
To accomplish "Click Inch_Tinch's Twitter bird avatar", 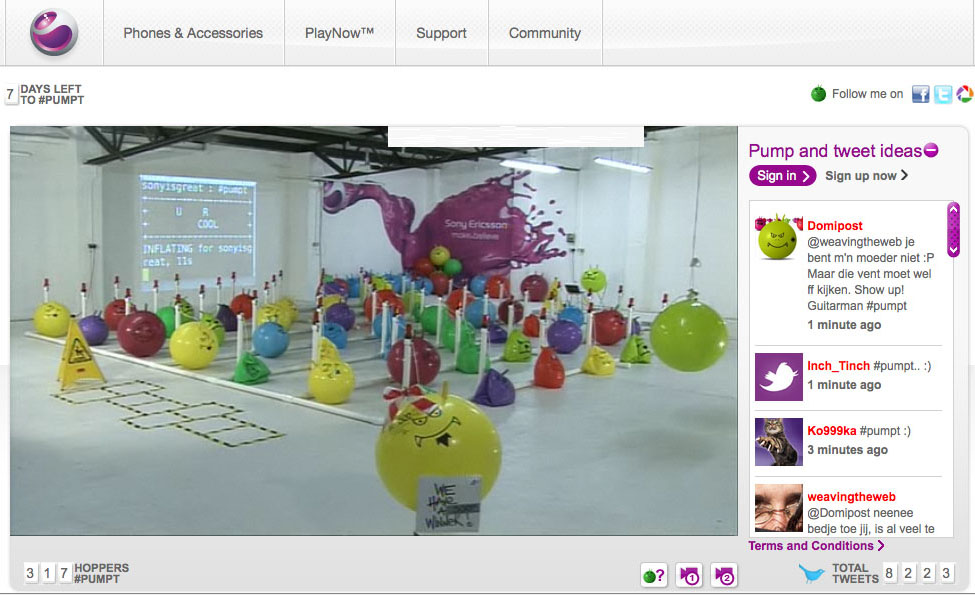I will pos(779,377).
